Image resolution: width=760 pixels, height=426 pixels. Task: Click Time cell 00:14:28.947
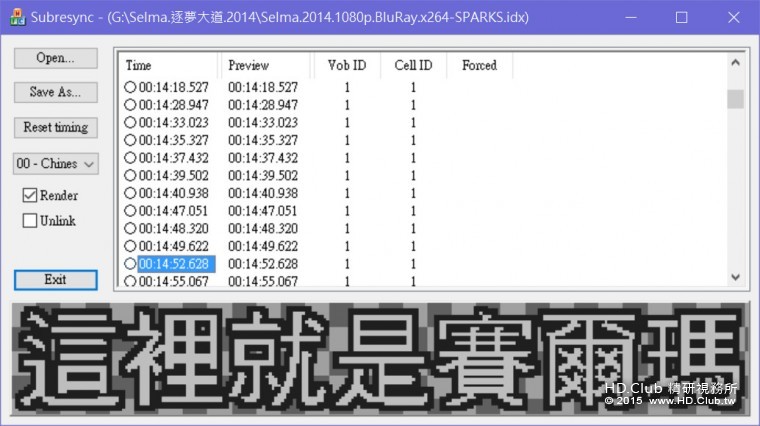pos(174,105)
